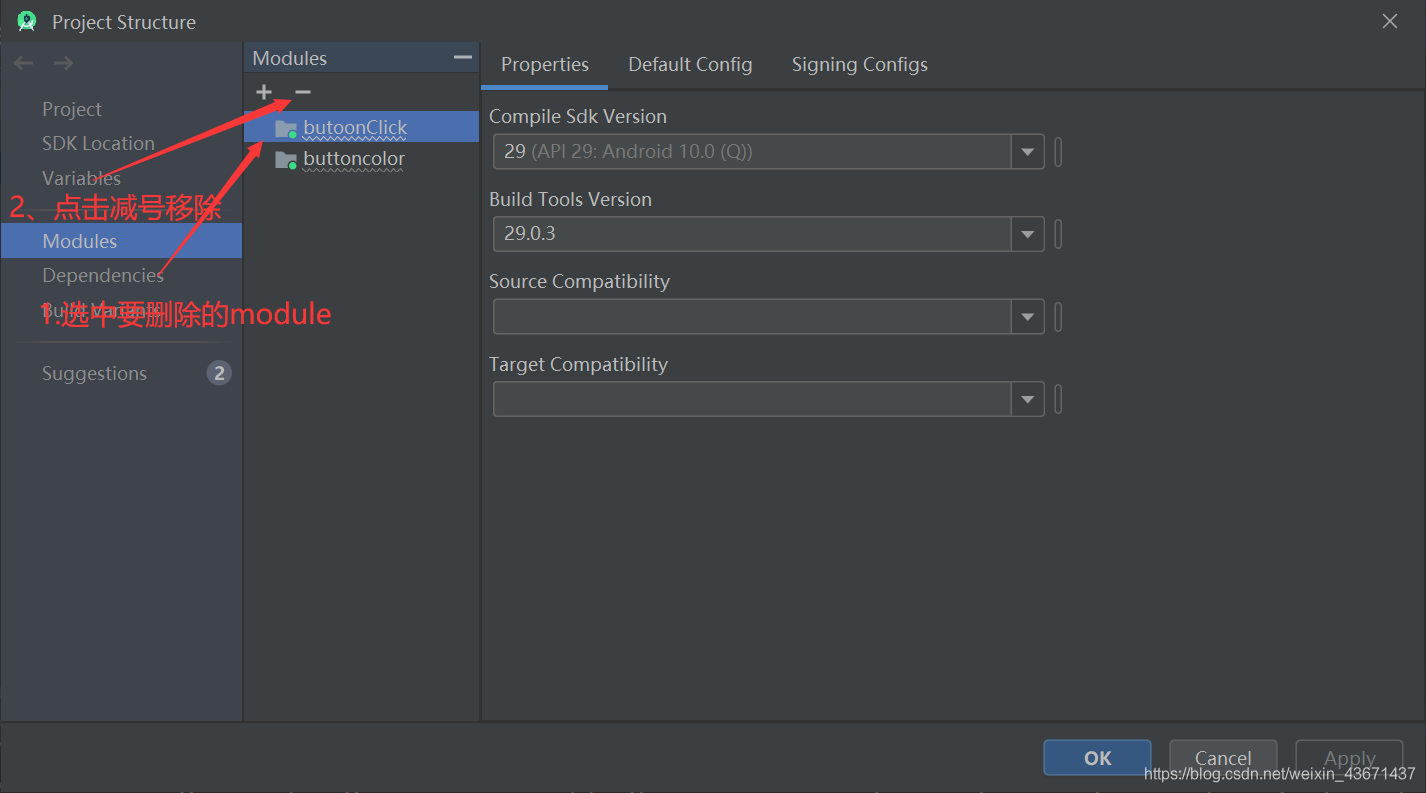Viewport: 1426px width, 793px height.
Task: Click the plus icon to add module
Action: coord(263,92)
